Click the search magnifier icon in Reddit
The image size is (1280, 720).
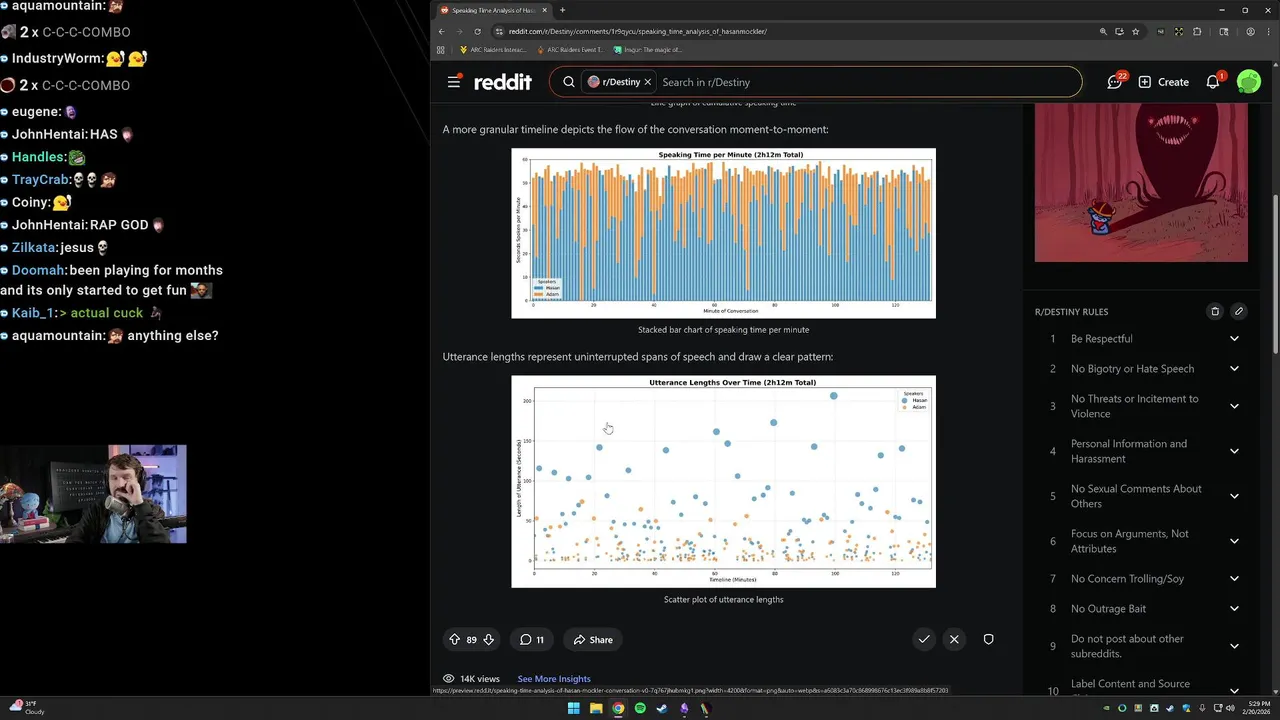(x=569, y=82)
